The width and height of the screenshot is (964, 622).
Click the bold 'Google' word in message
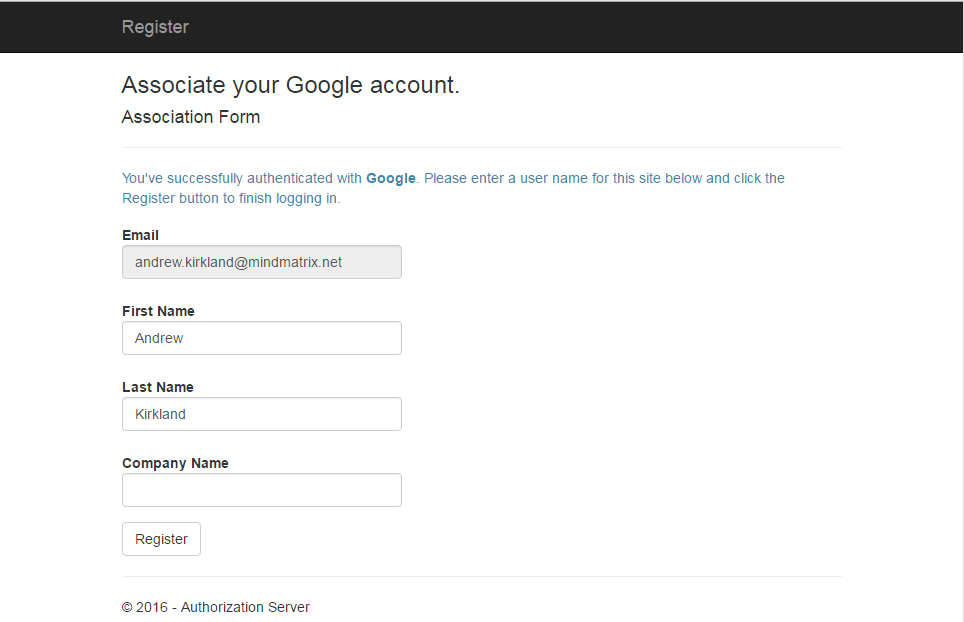tap(391, 178)
